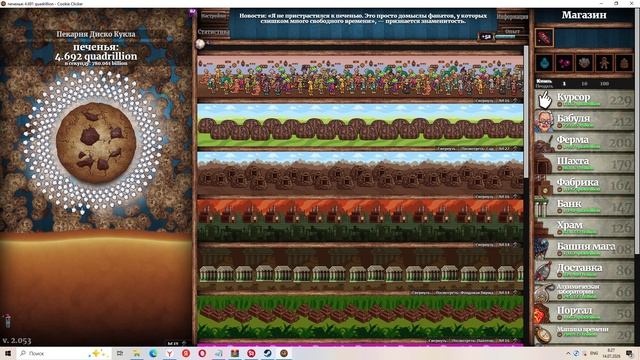Click the big chocolate chip cookie
This screenshot has height=360, width=640.
coord(96,142)
